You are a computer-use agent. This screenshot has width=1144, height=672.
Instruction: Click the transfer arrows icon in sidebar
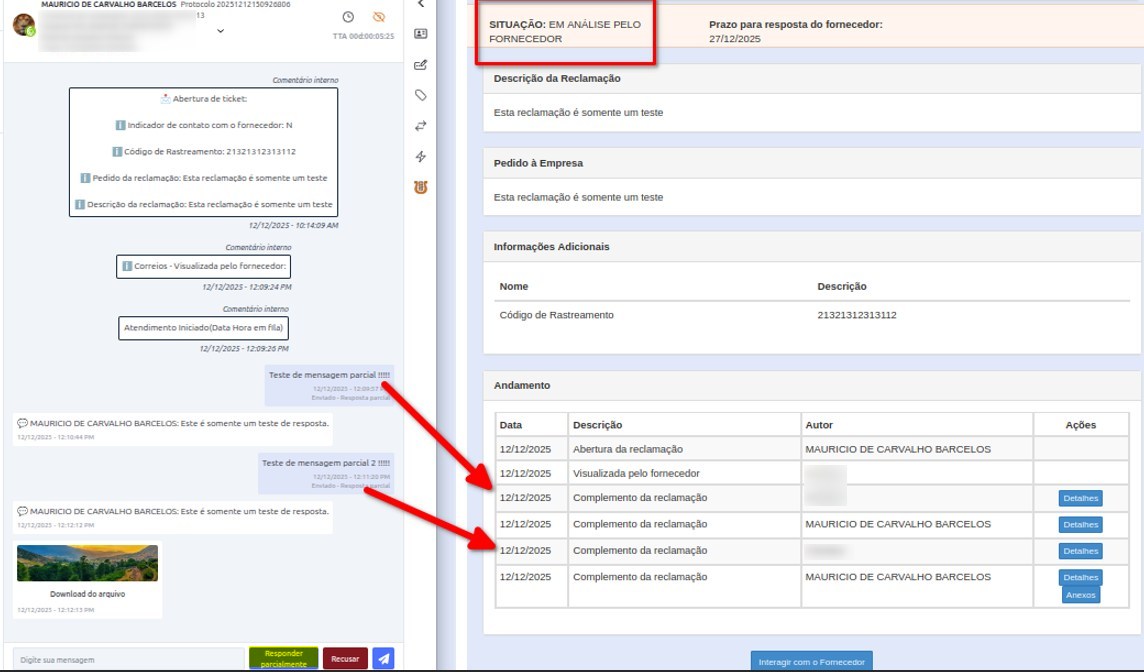(x=421, y=126)
